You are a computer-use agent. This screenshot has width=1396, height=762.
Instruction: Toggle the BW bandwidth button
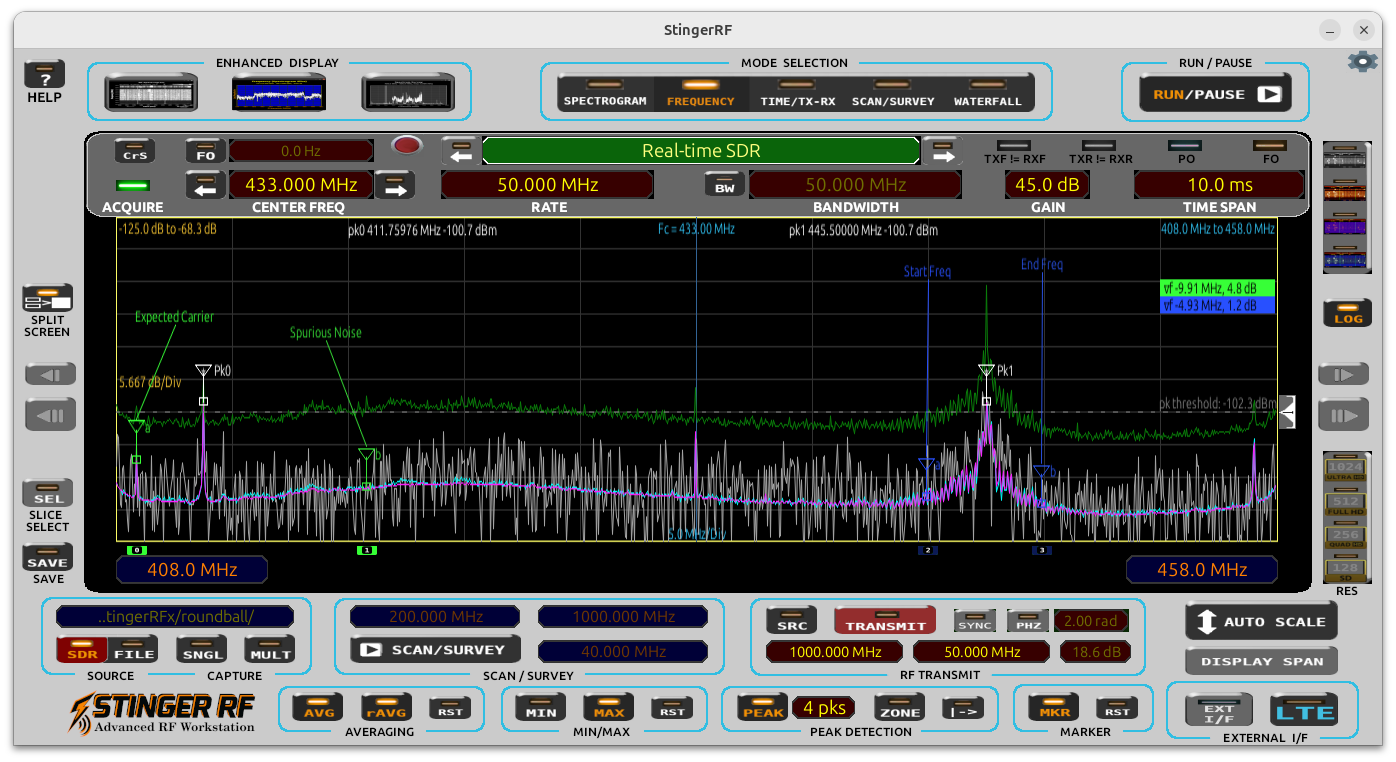(725, 185)
